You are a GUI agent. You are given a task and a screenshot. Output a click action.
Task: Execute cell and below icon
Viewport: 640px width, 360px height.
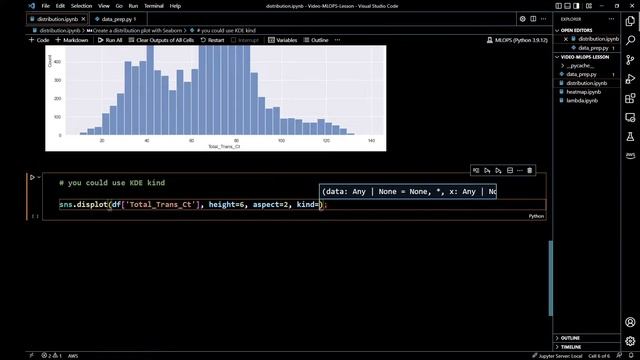(x=498, y=170)
